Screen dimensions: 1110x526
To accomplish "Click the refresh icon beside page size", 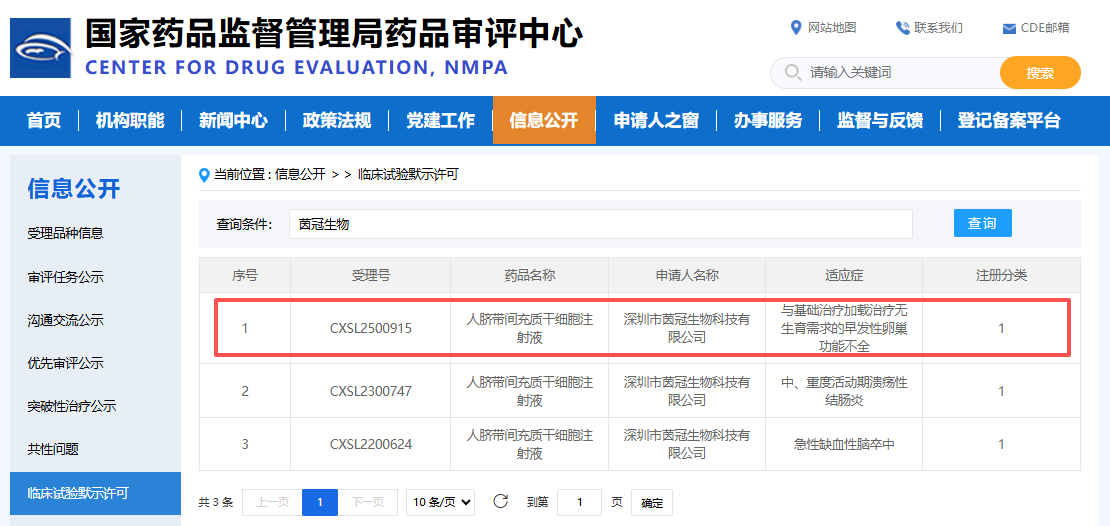I will (501, 501).
